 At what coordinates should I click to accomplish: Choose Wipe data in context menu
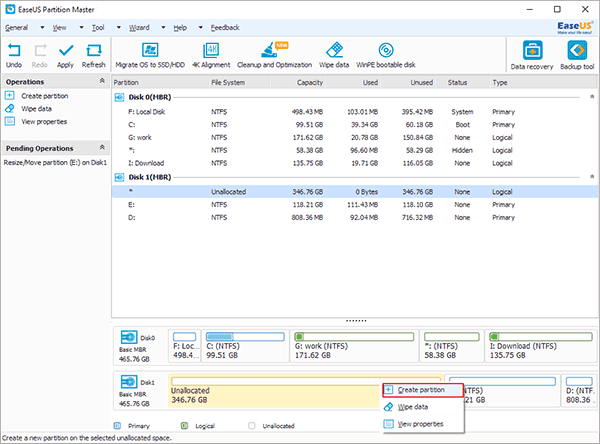click(x=423, y=407)
